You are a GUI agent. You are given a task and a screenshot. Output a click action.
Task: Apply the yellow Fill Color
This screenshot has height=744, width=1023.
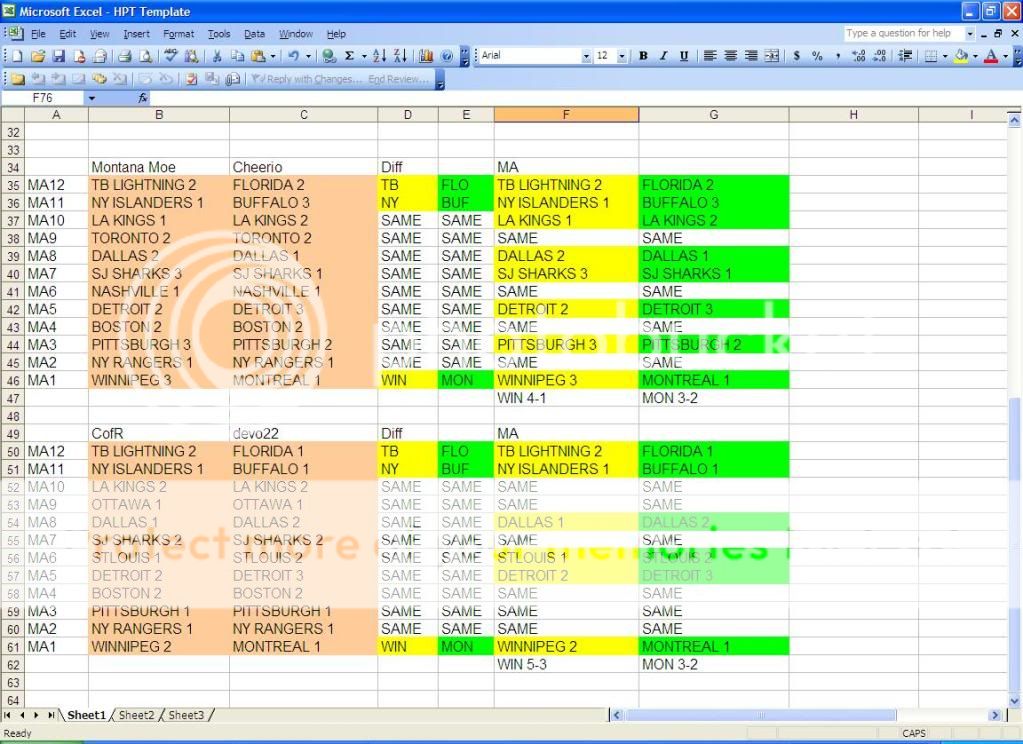[x=961, y=56]
